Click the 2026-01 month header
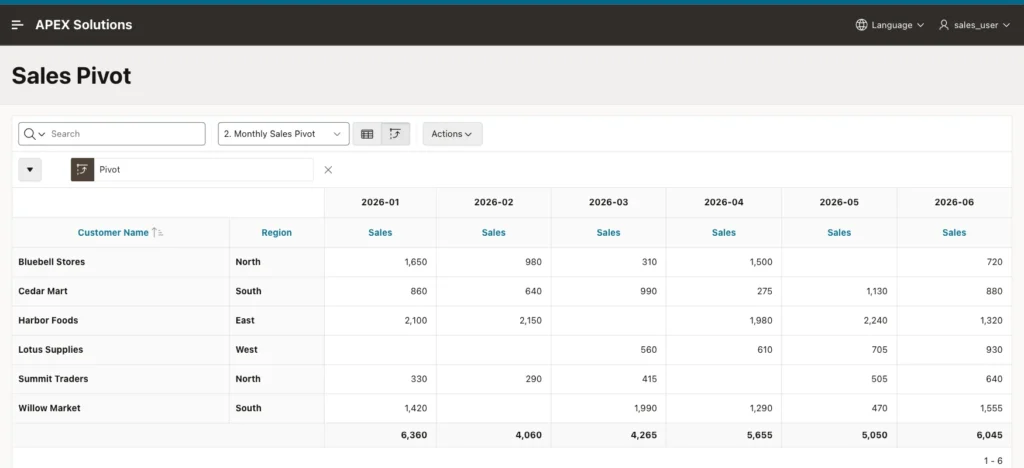This screenshot has width=1024, height=468. coord(380,202)
